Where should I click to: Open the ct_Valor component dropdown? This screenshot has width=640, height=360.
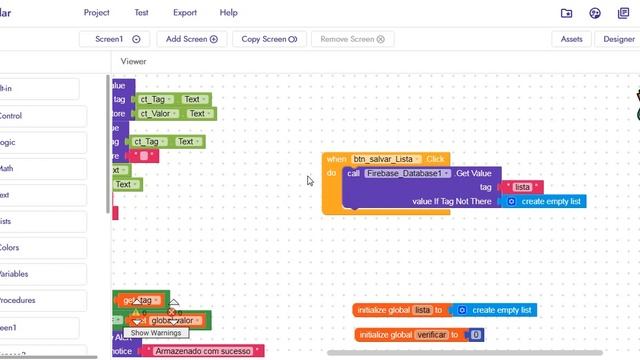(159, 114)
